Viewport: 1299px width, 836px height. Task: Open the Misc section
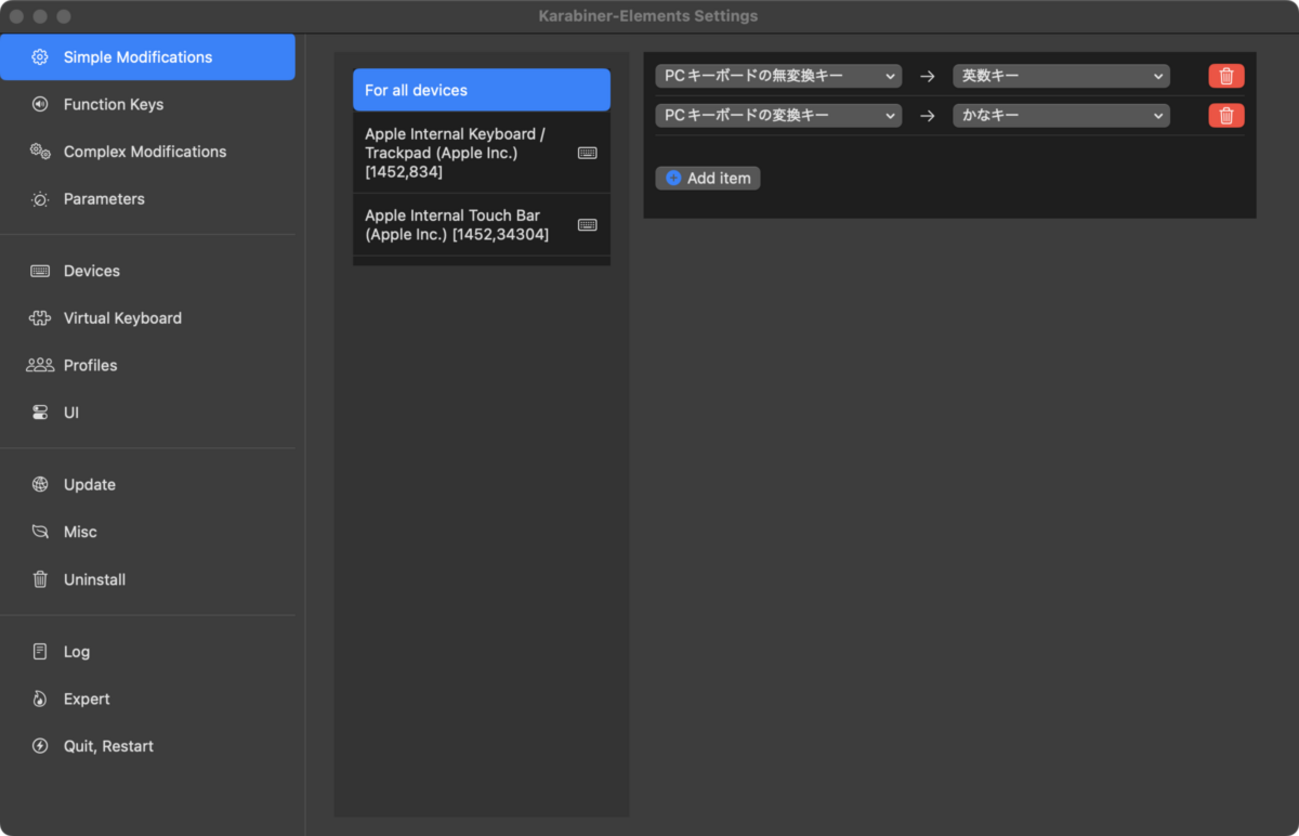148,532
